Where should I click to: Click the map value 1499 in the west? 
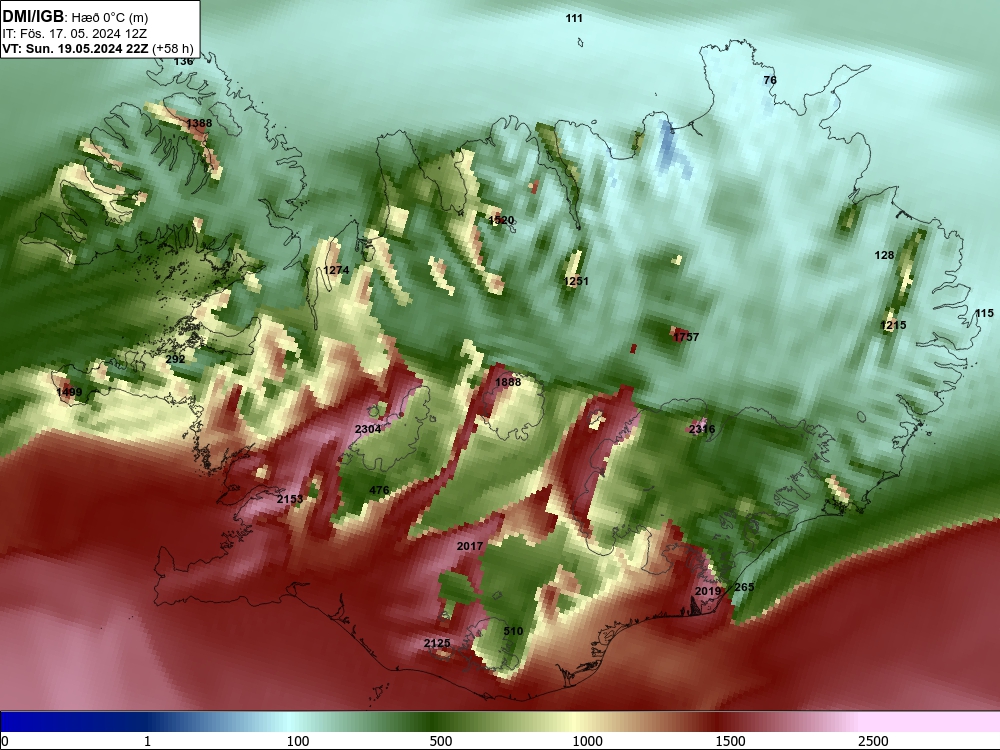point(69,392)
